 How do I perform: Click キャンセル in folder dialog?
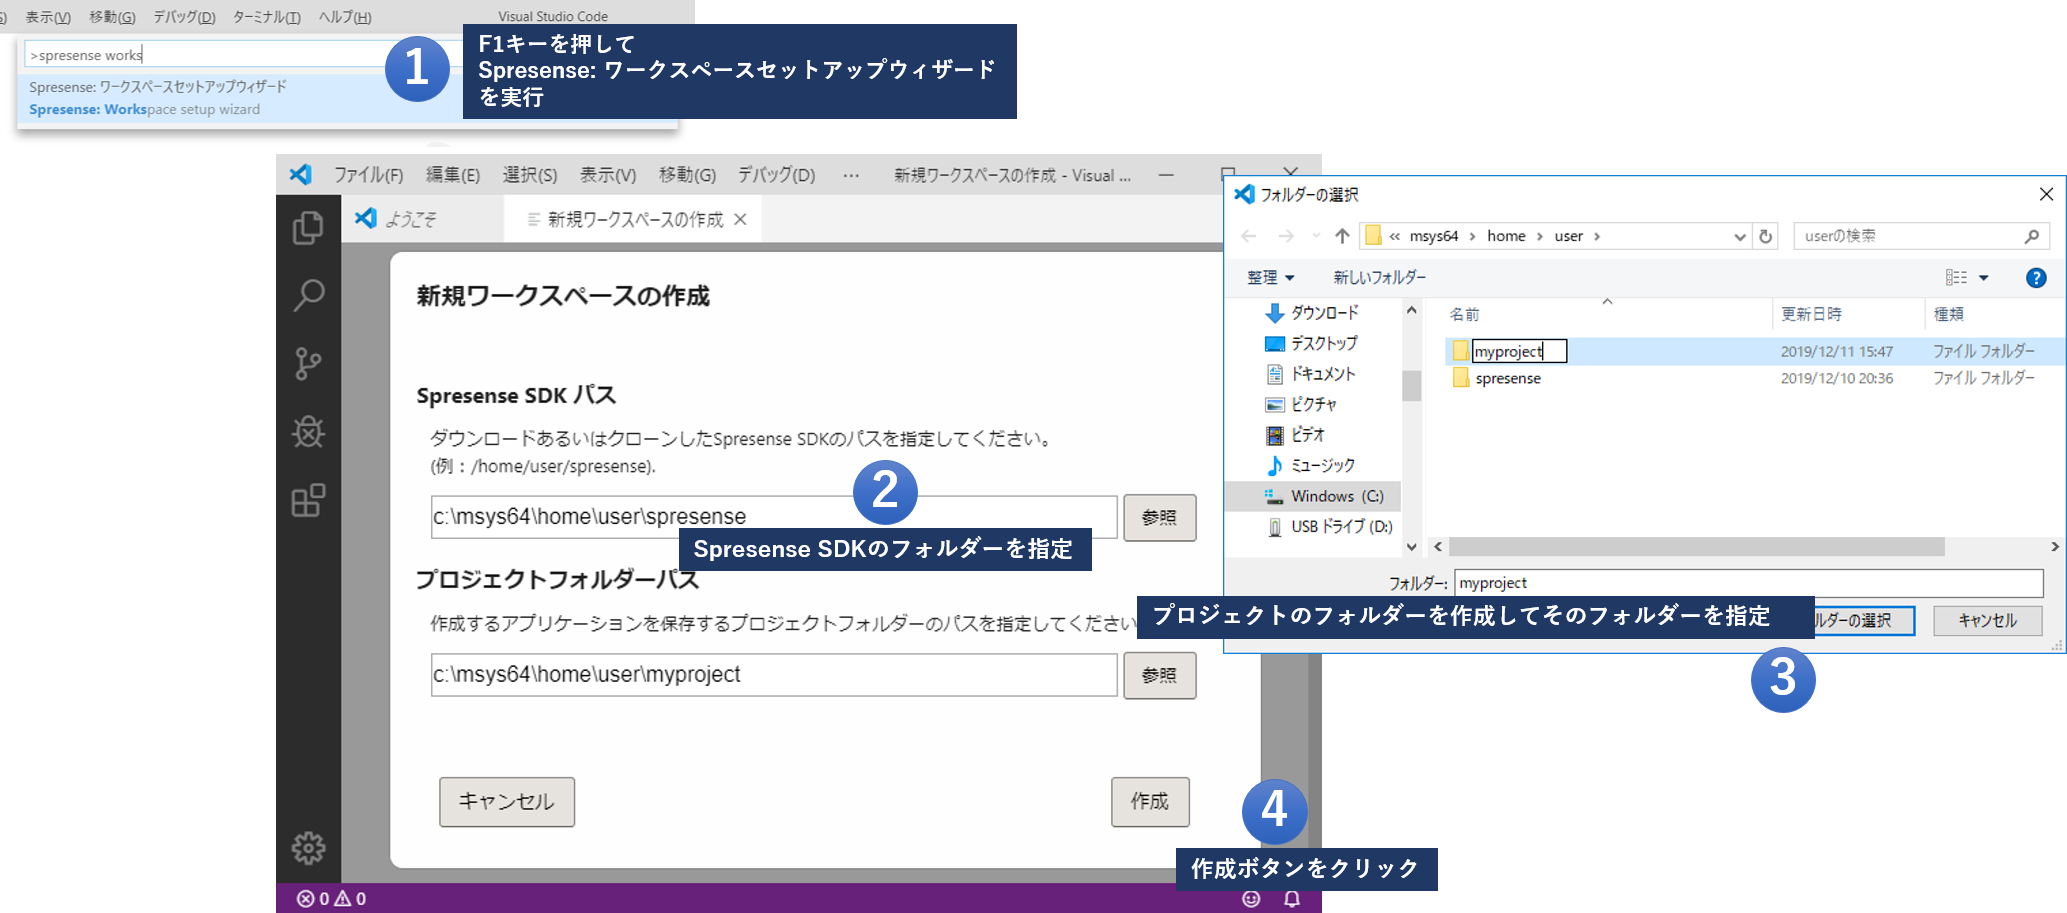coord(1987,620)
